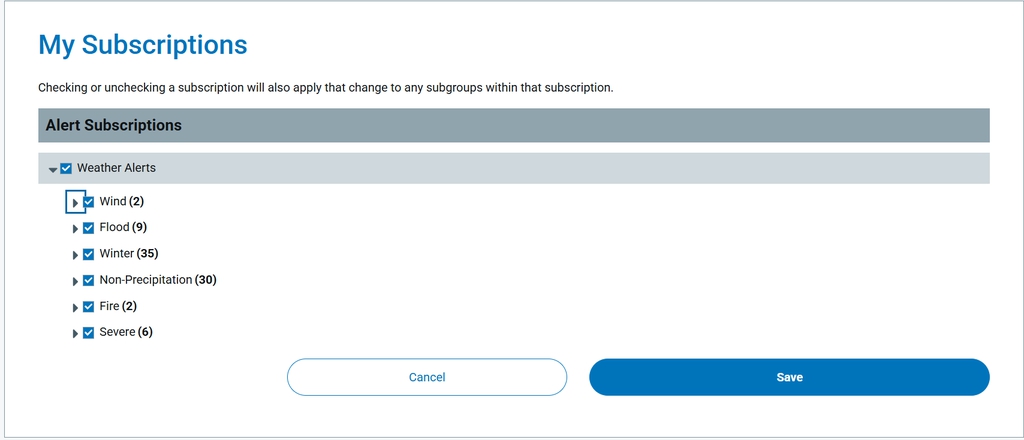Select the Weather Alerts label
Viewport: 1024px width, 440px height.
116,168
